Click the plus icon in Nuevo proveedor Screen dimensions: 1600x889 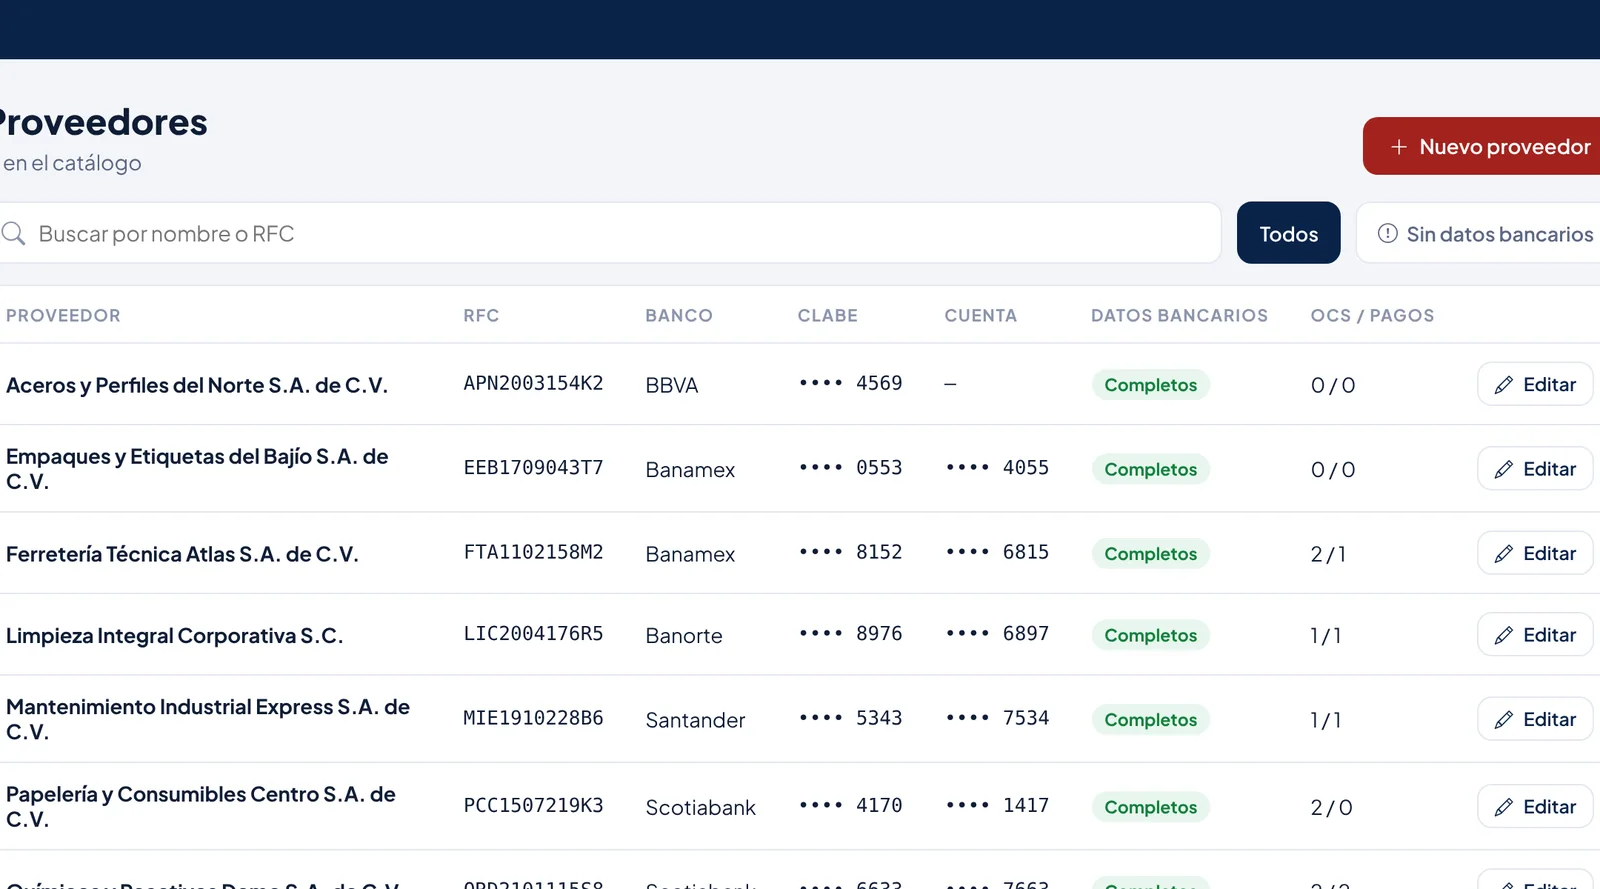click(1399, 147)
